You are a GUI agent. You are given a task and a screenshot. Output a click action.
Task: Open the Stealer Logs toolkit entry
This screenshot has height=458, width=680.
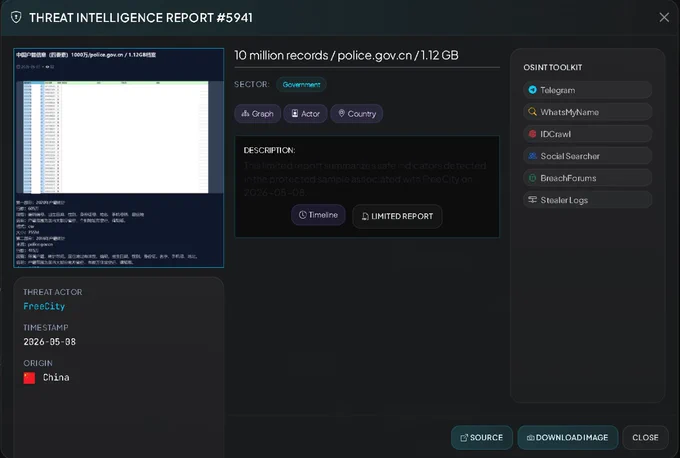click(x=587, y=200)
